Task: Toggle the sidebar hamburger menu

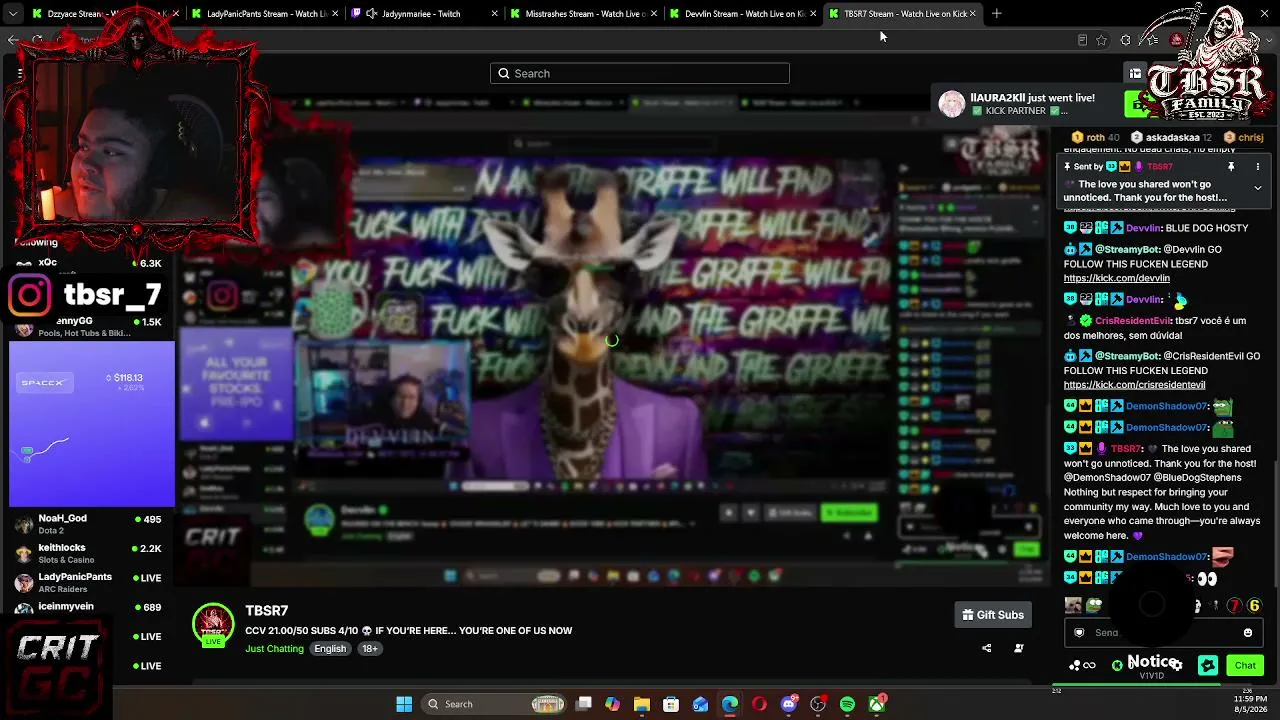Action: click(19, 73)
